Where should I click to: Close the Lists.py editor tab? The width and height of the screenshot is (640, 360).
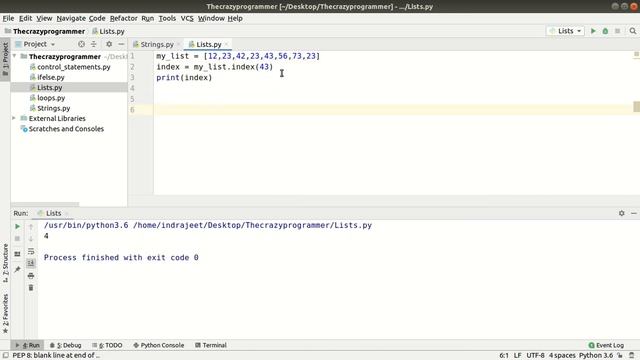click(227, 44)
